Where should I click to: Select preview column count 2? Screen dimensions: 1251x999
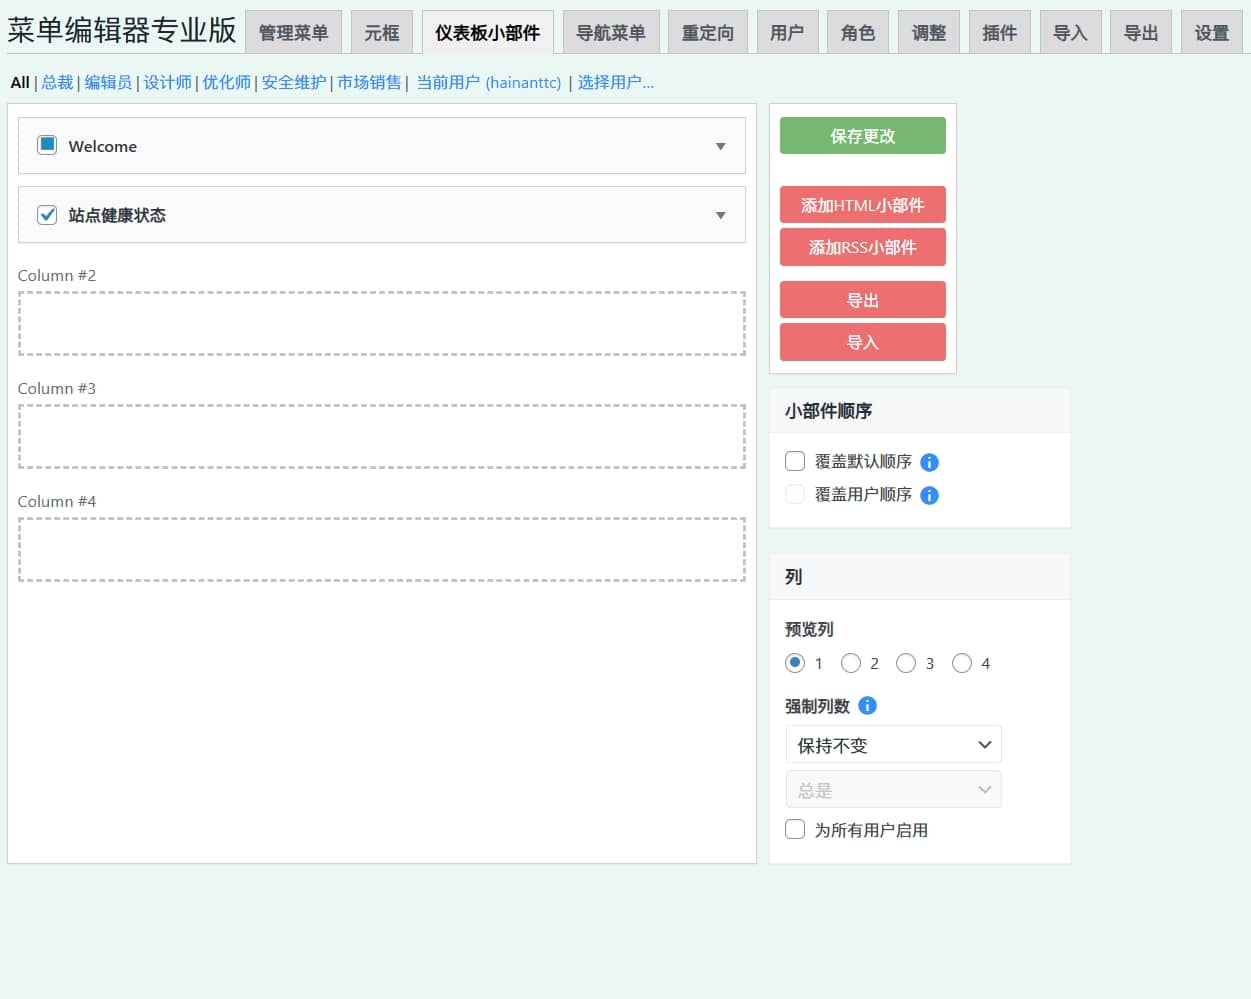851,663
